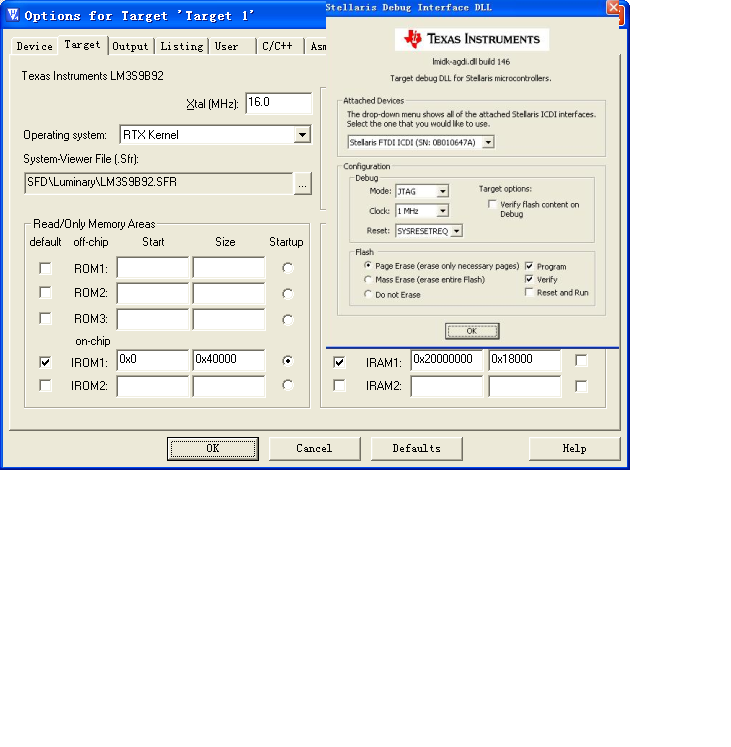Click the IRAM1 Start field showing 0x20000000
Image resolution: width=731 pixels, height=747 pixels.
(447, 360)
